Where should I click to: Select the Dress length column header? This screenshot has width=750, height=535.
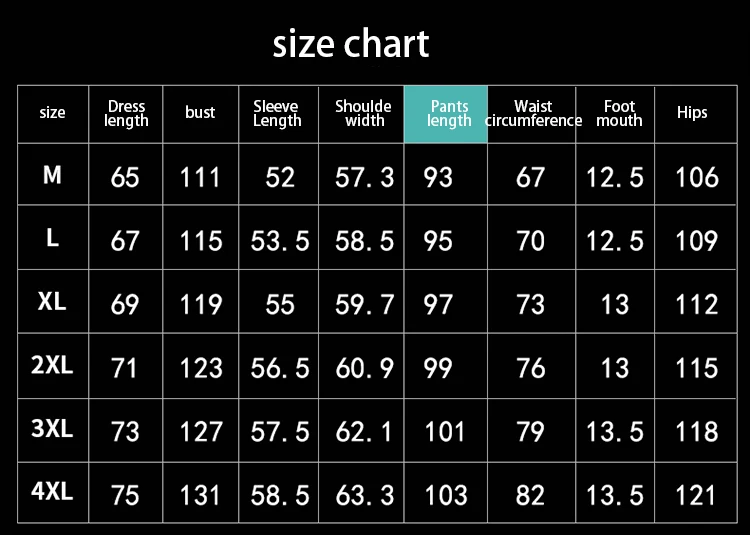click(126, 114)
